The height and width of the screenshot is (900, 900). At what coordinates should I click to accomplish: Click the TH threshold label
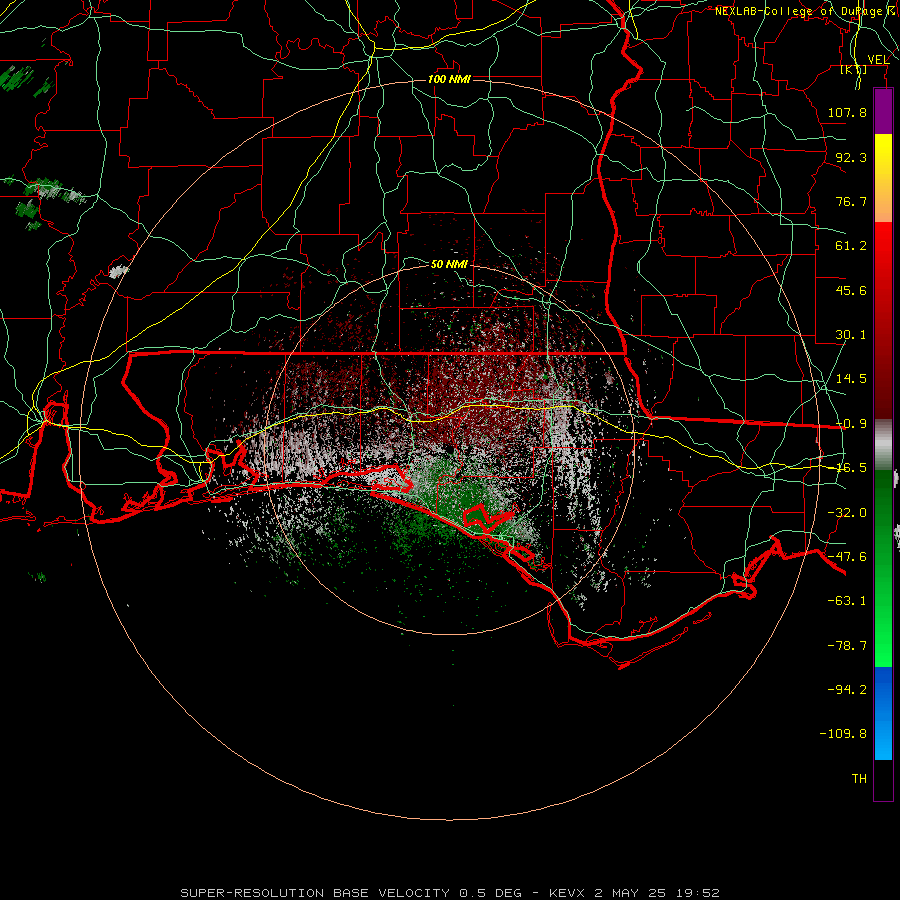click(x=859, y=779)
